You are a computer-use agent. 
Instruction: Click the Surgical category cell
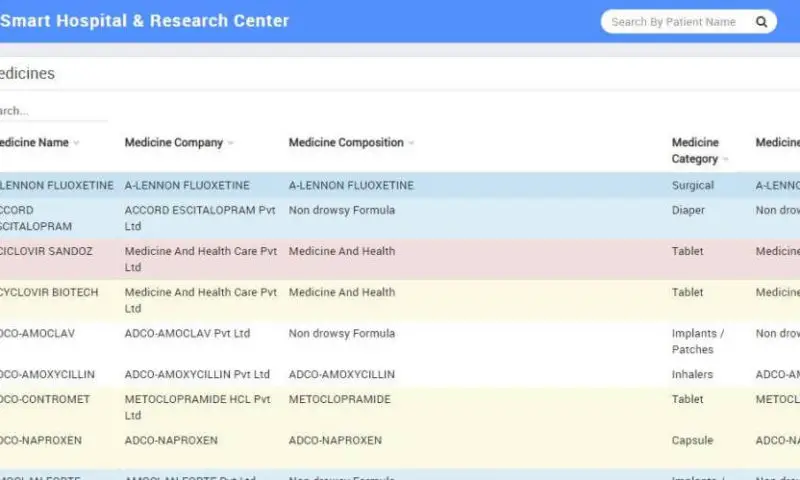pos(692,185)
